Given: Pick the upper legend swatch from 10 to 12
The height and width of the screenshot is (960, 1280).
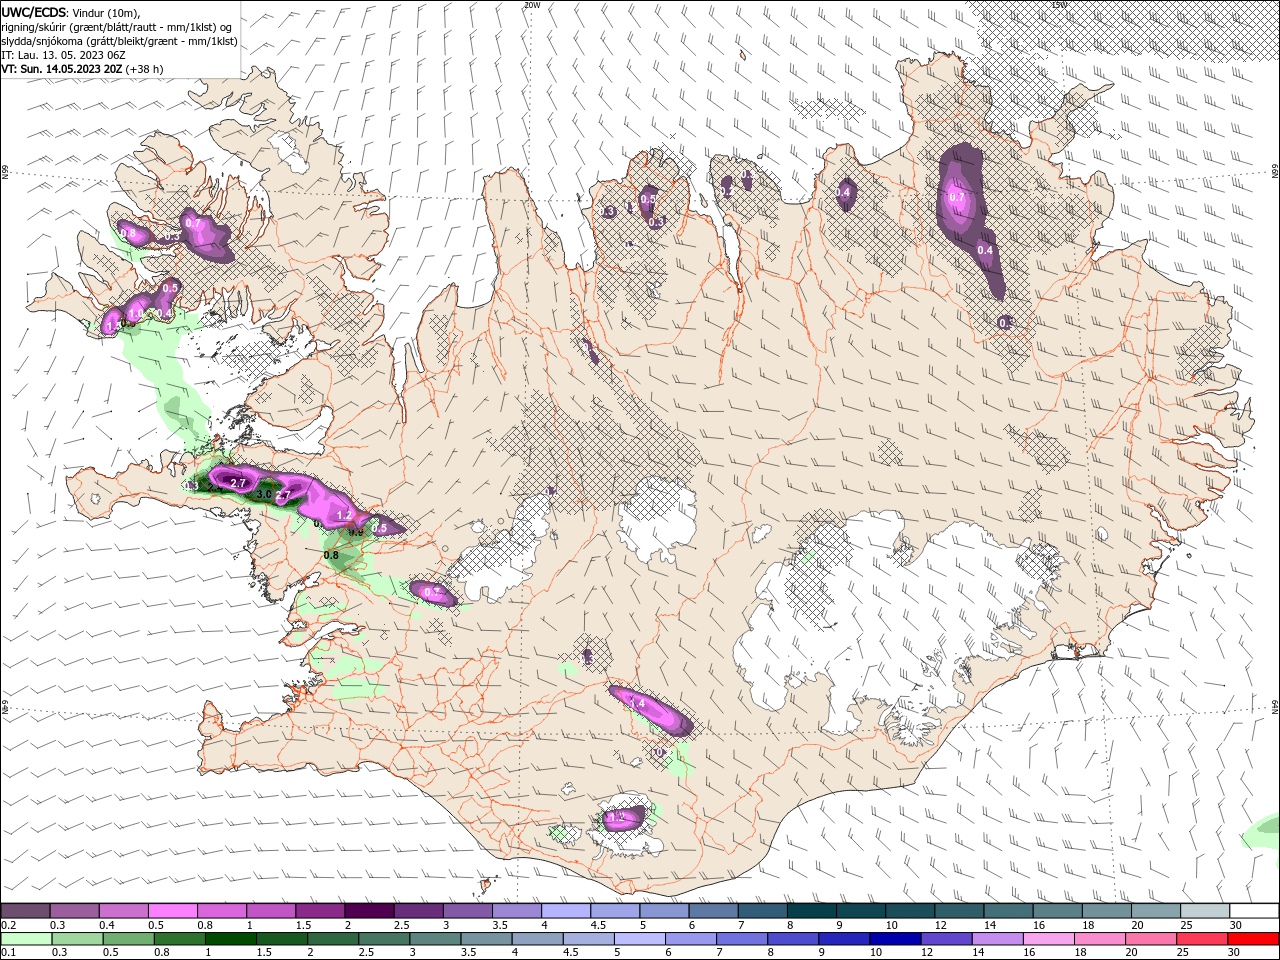Looking at the screenshot, I should click(x=911, y=911).
